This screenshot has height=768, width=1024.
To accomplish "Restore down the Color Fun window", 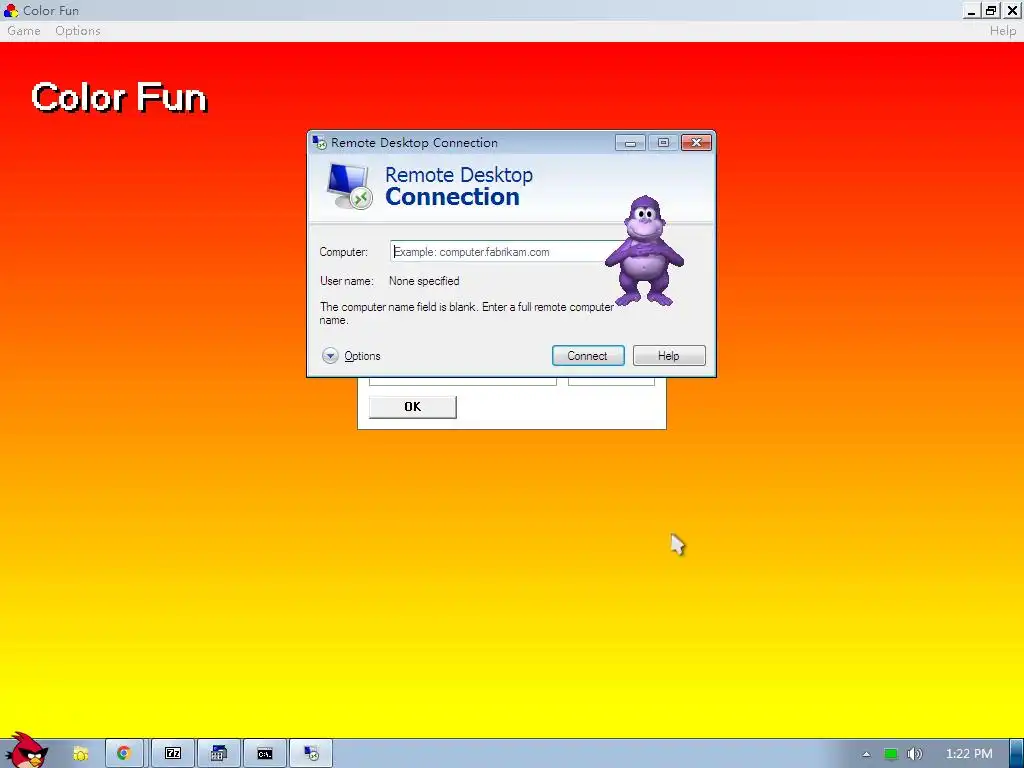I will click(x=991, y=10).
